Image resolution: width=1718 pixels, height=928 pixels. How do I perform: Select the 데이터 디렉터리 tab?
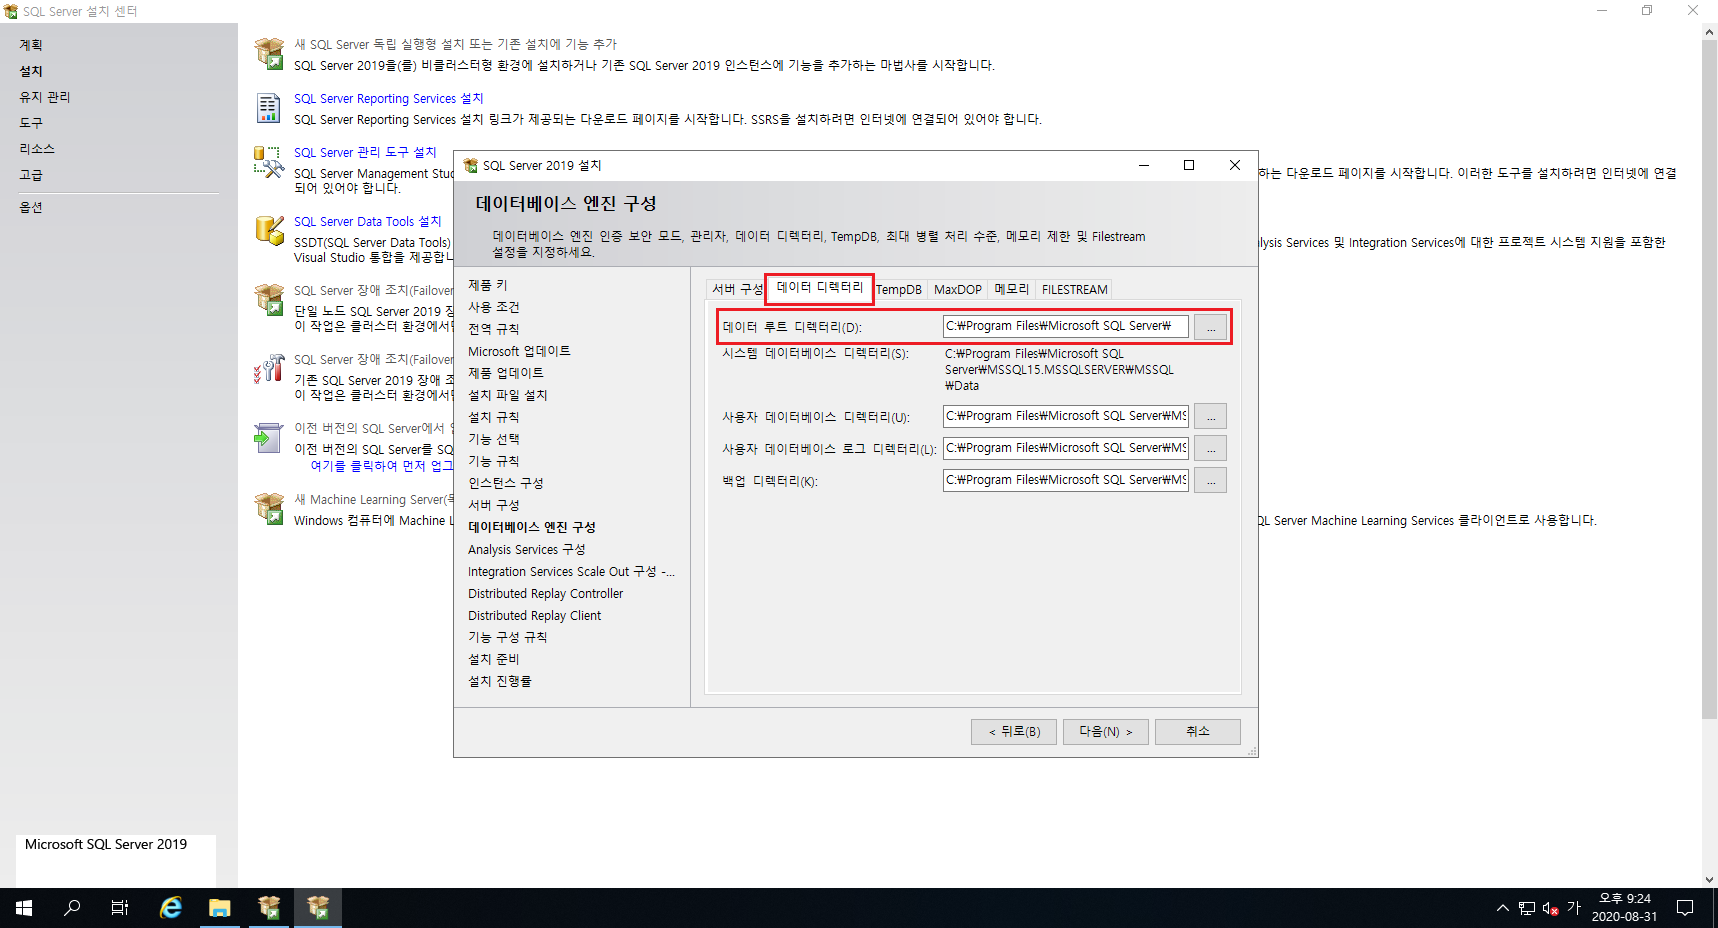coord(820,287)
